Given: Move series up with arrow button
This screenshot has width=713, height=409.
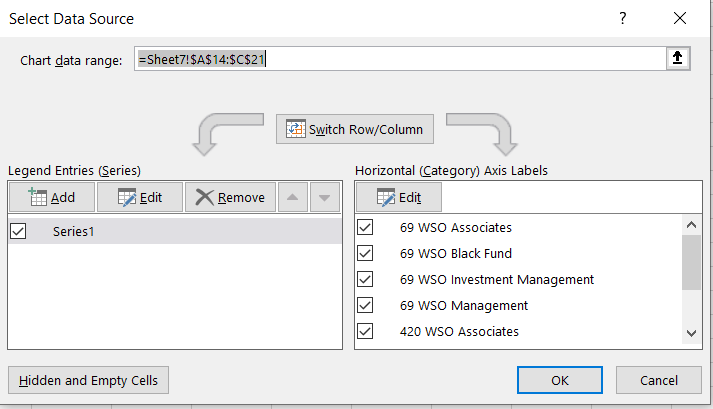Looking at the screenshot, I should (292, 197).
